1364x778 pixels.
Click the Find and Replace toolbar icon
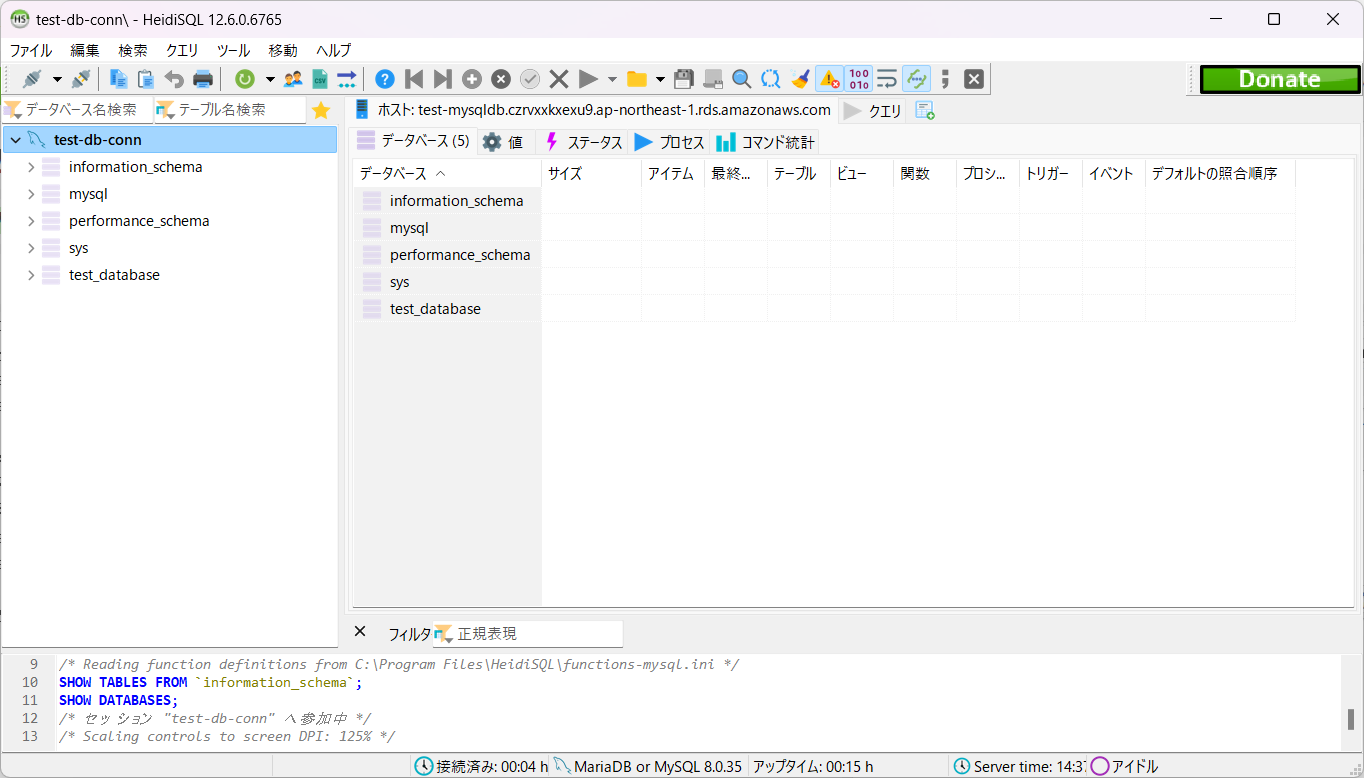[770, 78]
